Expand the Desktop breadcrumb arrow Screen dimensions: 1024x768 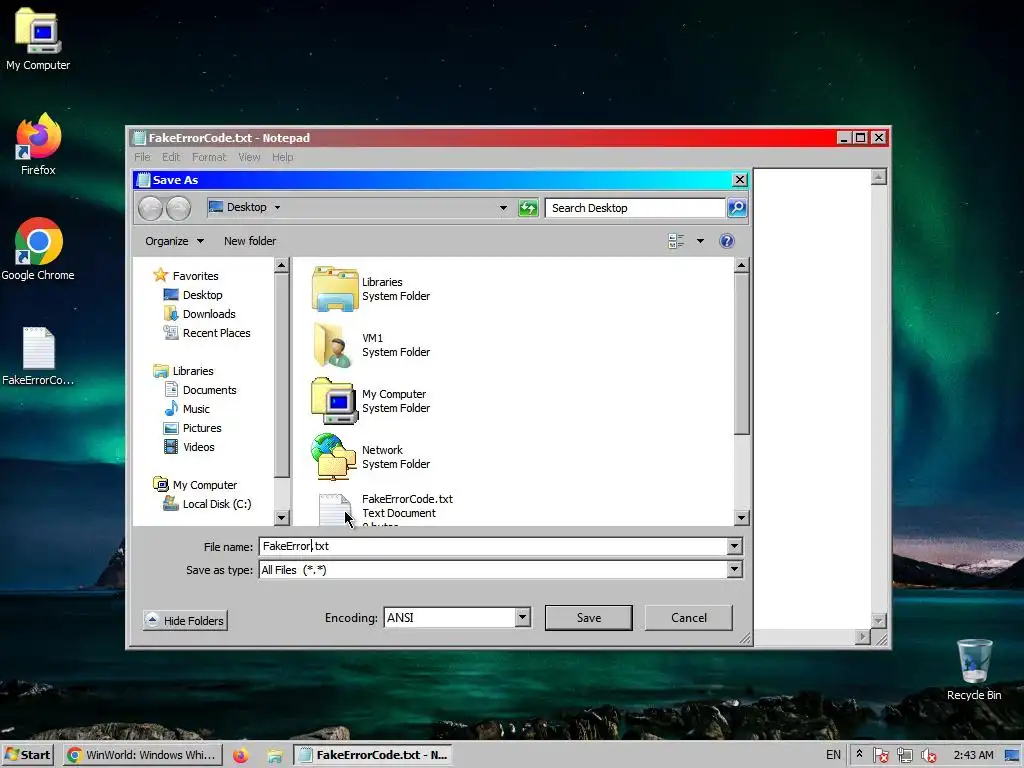(x=277, y=208)
